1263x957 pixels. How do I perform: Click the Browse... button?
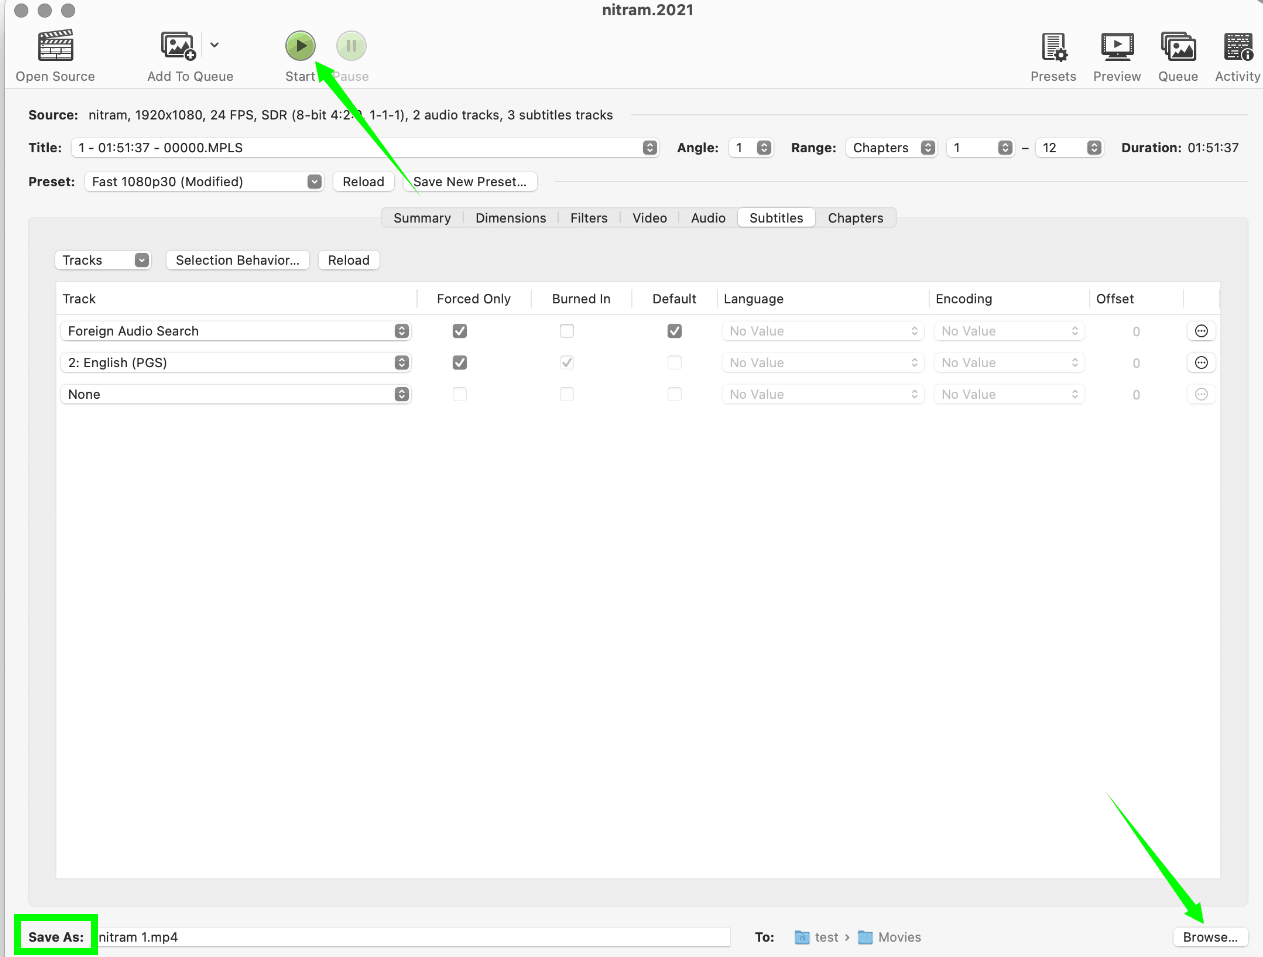click(x=1209, y=937)
